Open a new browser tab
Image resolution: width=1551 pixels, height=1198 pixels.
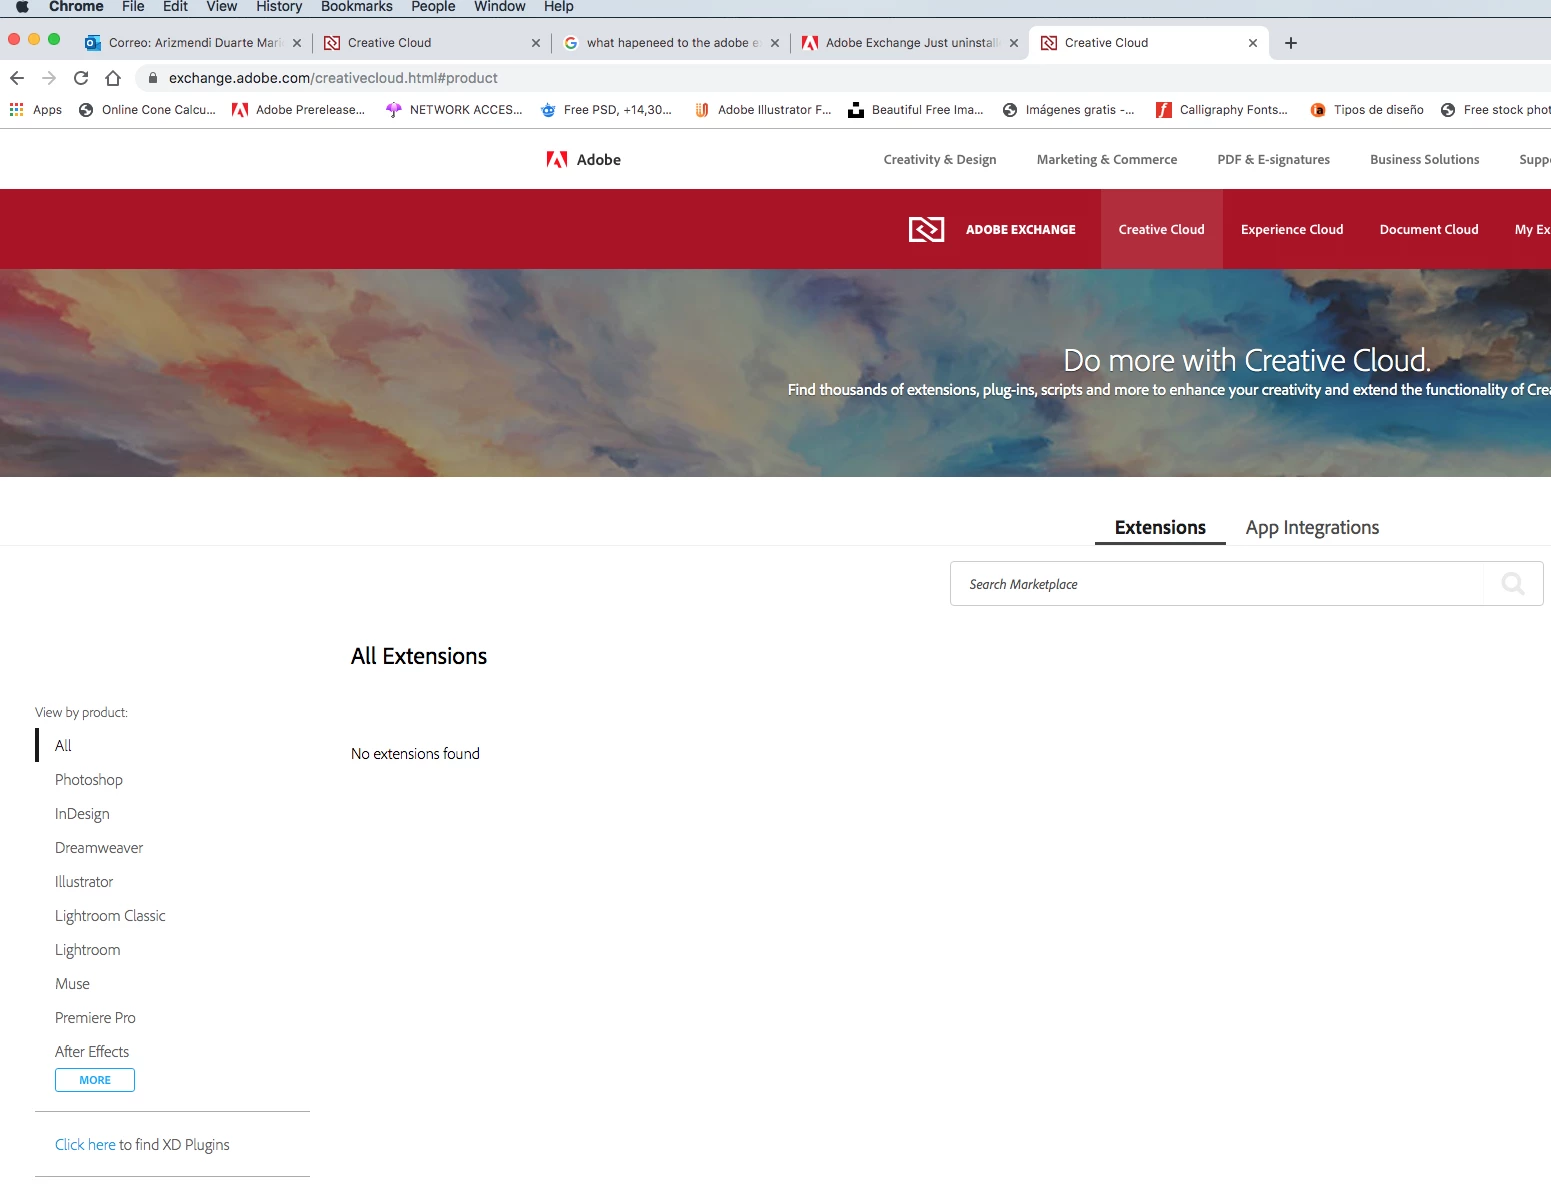[x=1291, y=43]
